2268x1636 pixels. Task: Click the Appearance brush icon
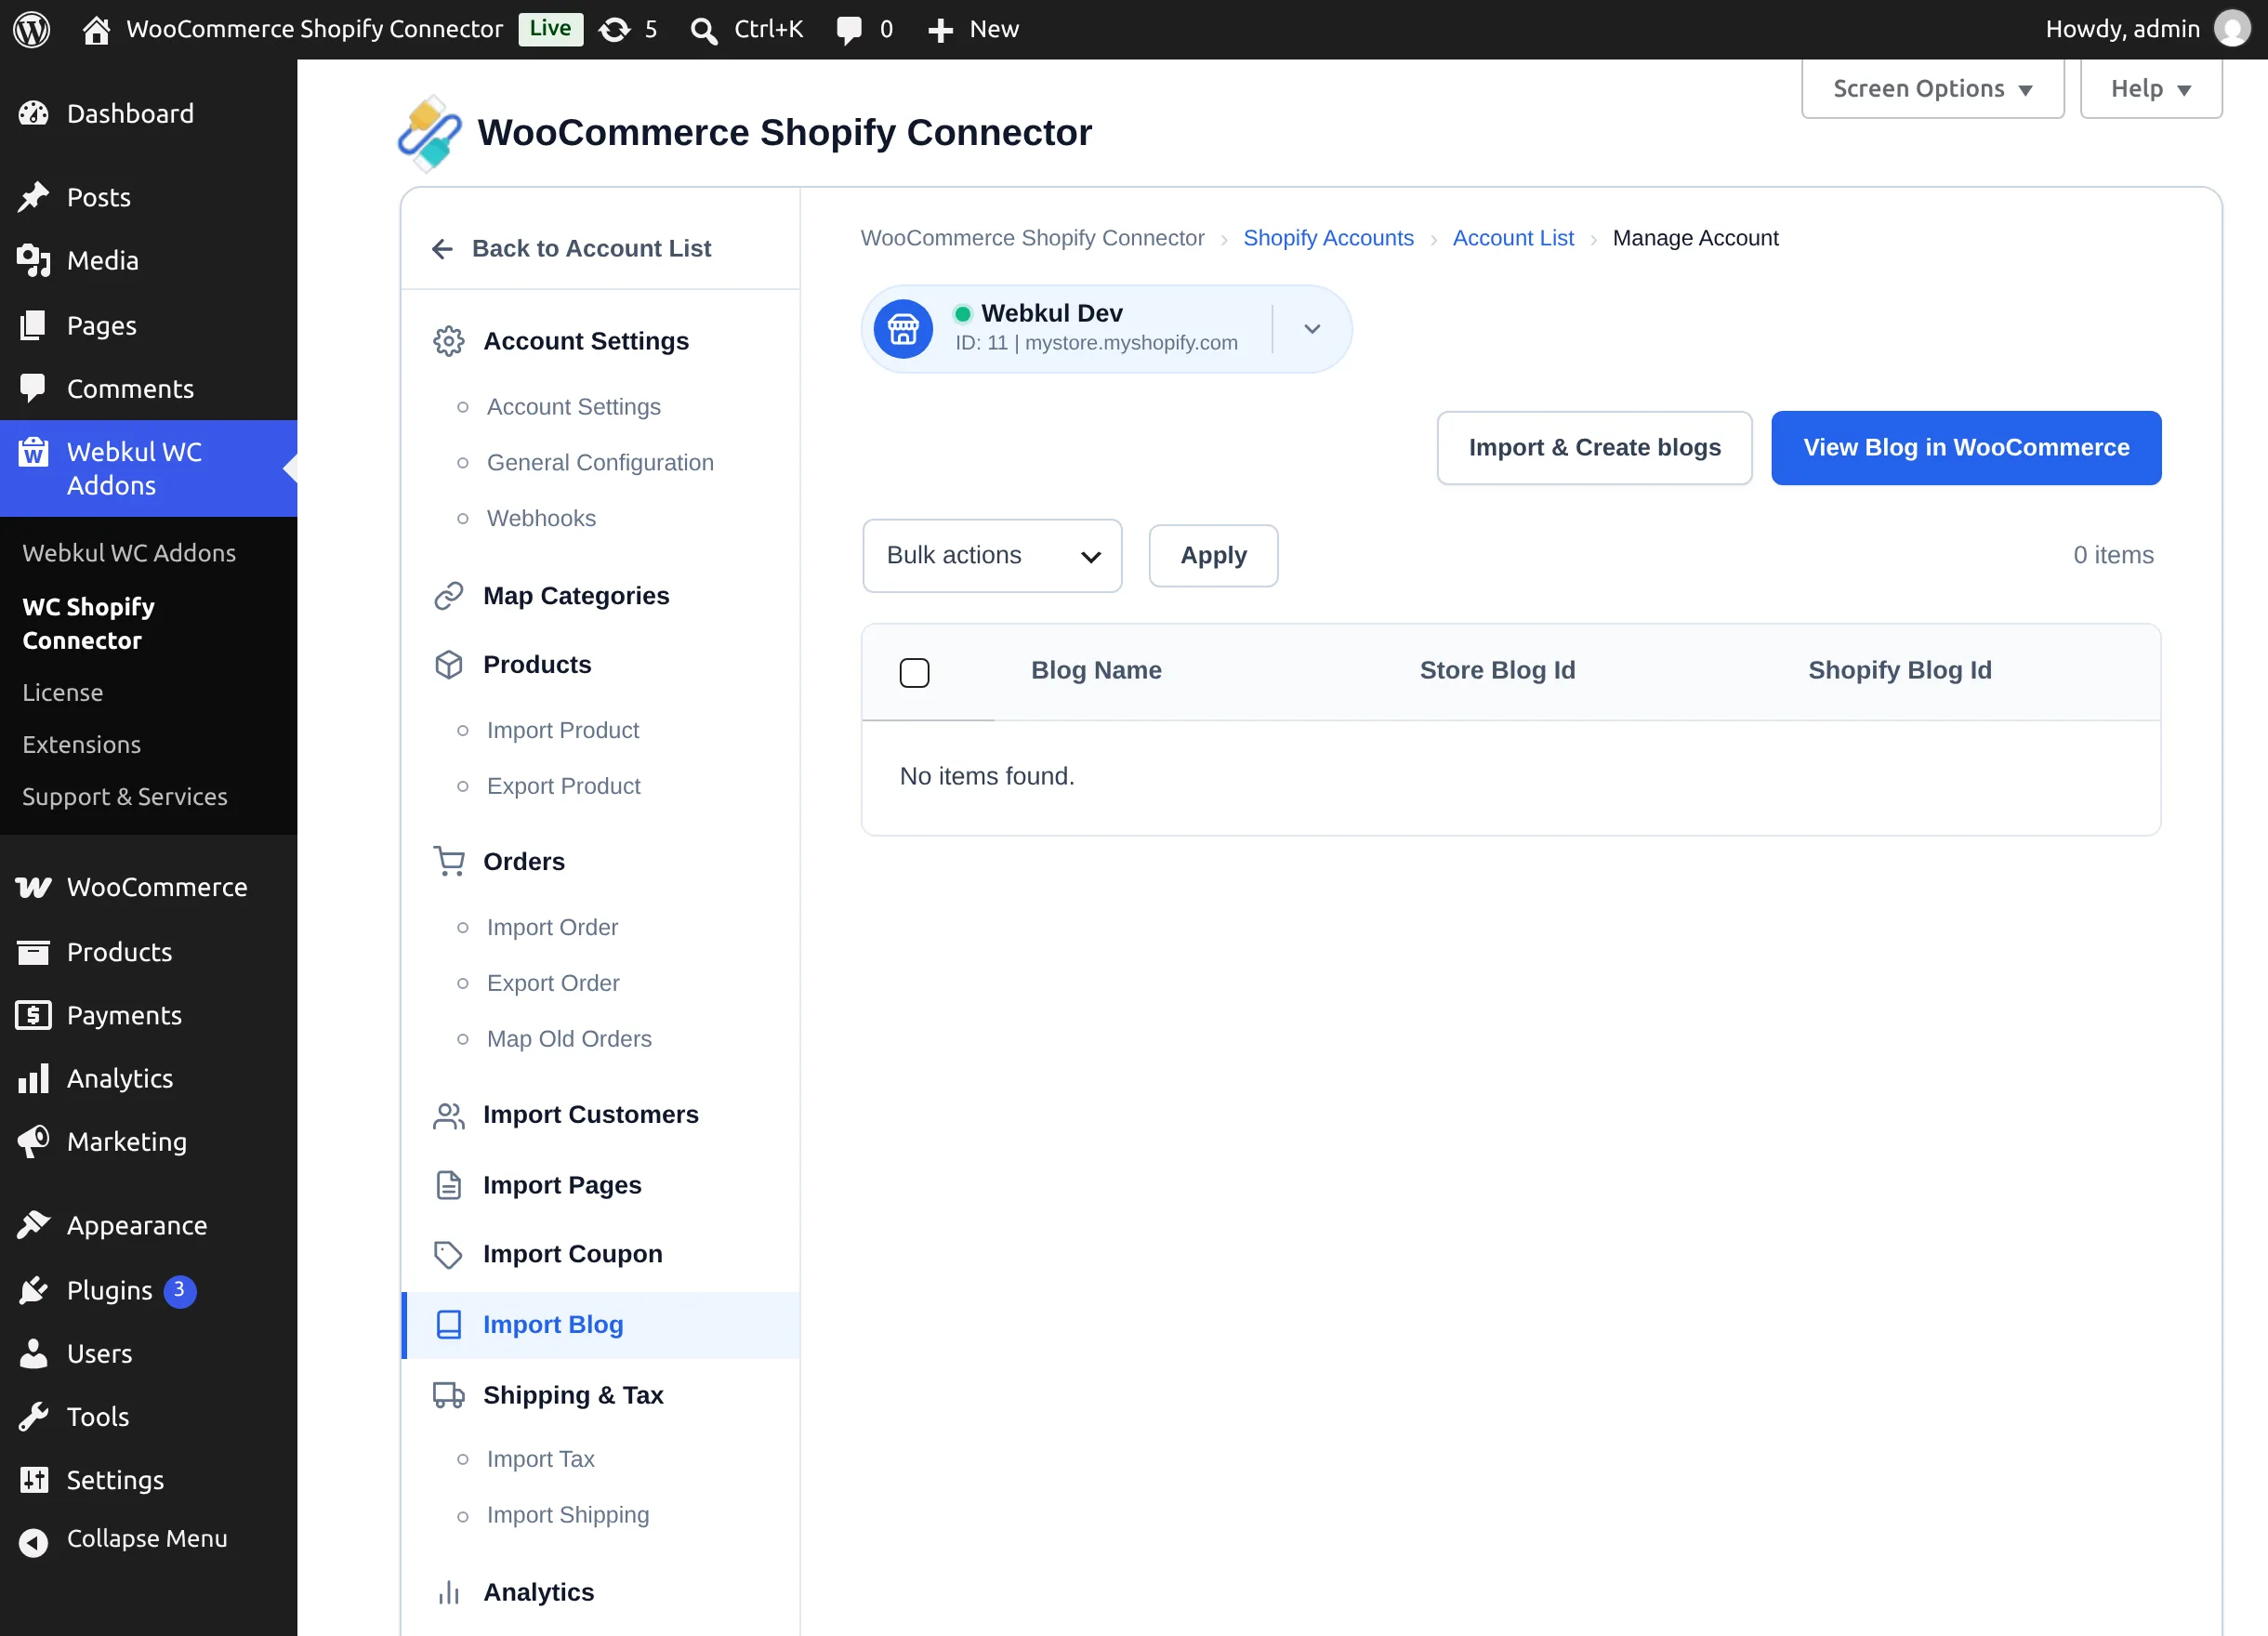pos(33,1224)
